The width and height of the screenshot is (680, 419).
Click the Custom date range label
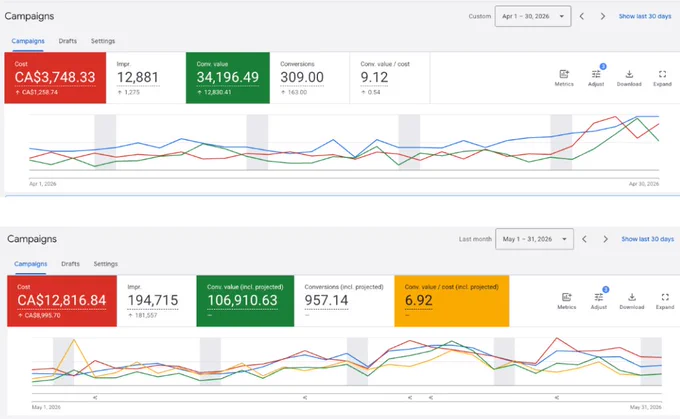point(480,16)
